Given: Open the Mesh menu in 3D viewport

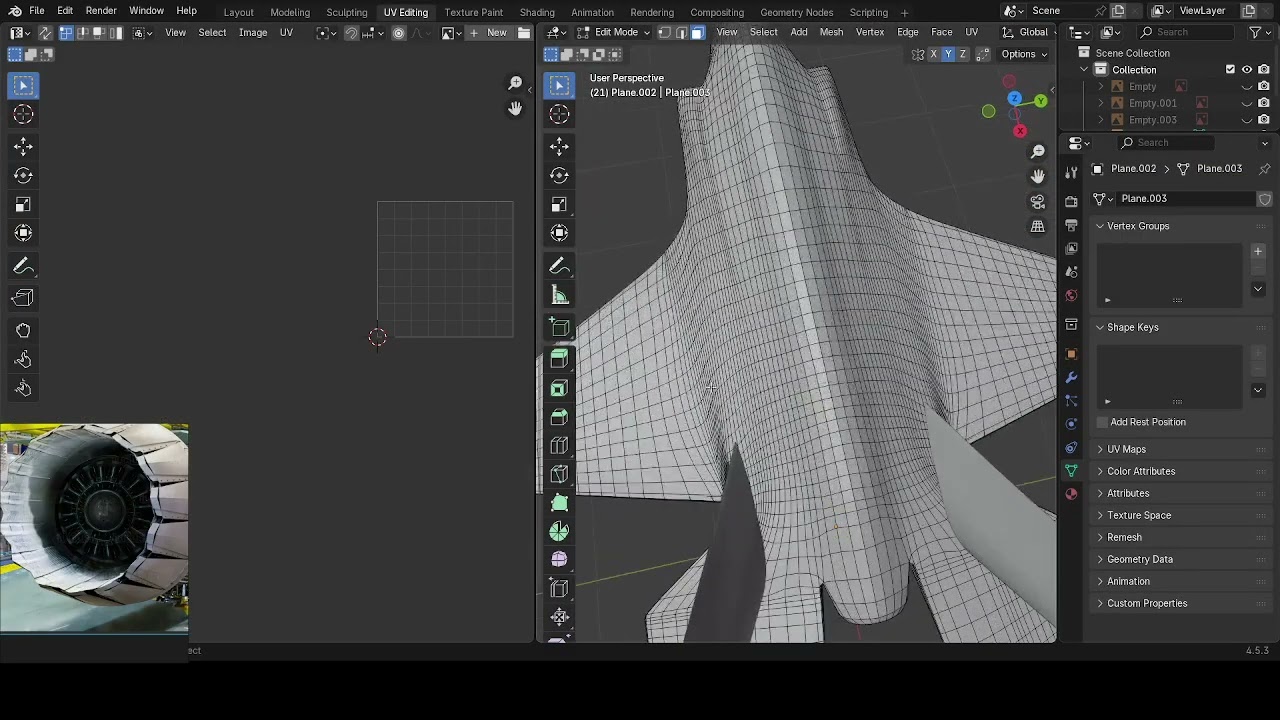Looking at the screenshot, I should 831,33.
